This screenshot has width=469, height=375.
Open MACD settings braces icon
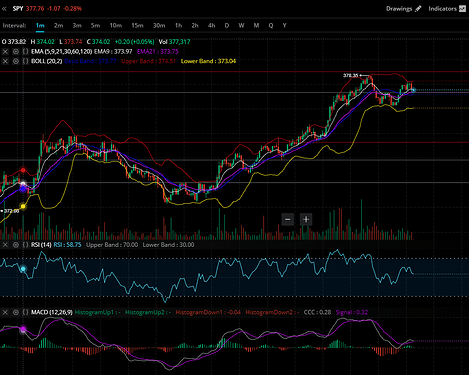click(25, 312)
